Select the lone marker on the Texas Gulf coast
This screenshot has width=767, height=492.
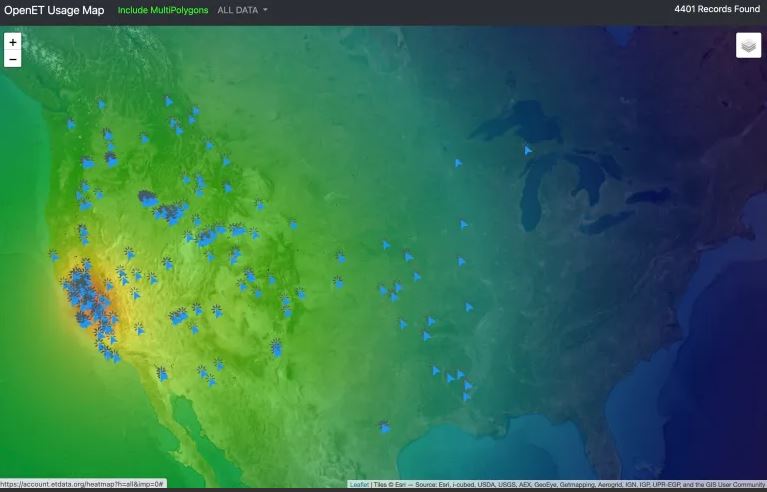385,428
